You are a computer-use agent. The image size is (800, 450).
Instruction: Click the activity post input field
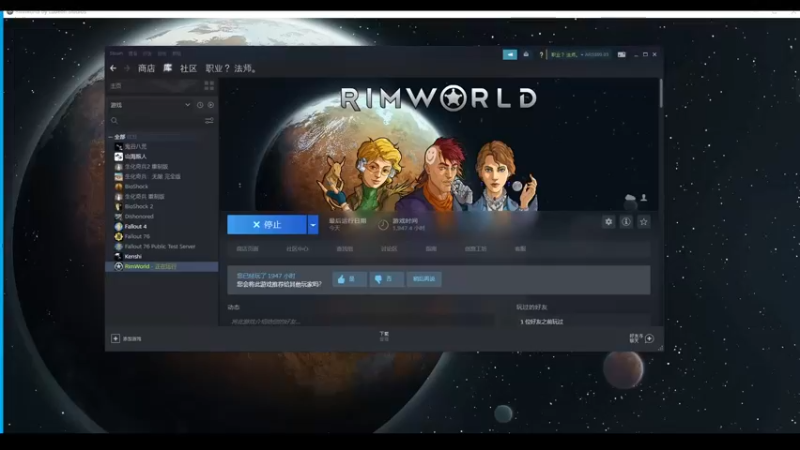[360, 321]
